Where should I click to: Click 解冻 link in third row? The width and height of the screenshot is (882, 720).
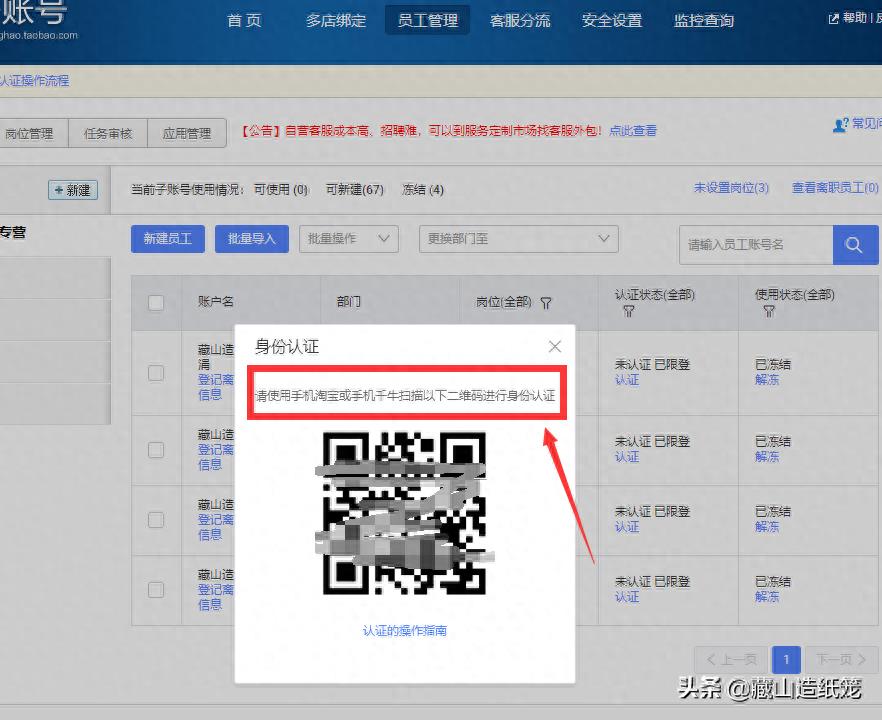tap(767, 526)
